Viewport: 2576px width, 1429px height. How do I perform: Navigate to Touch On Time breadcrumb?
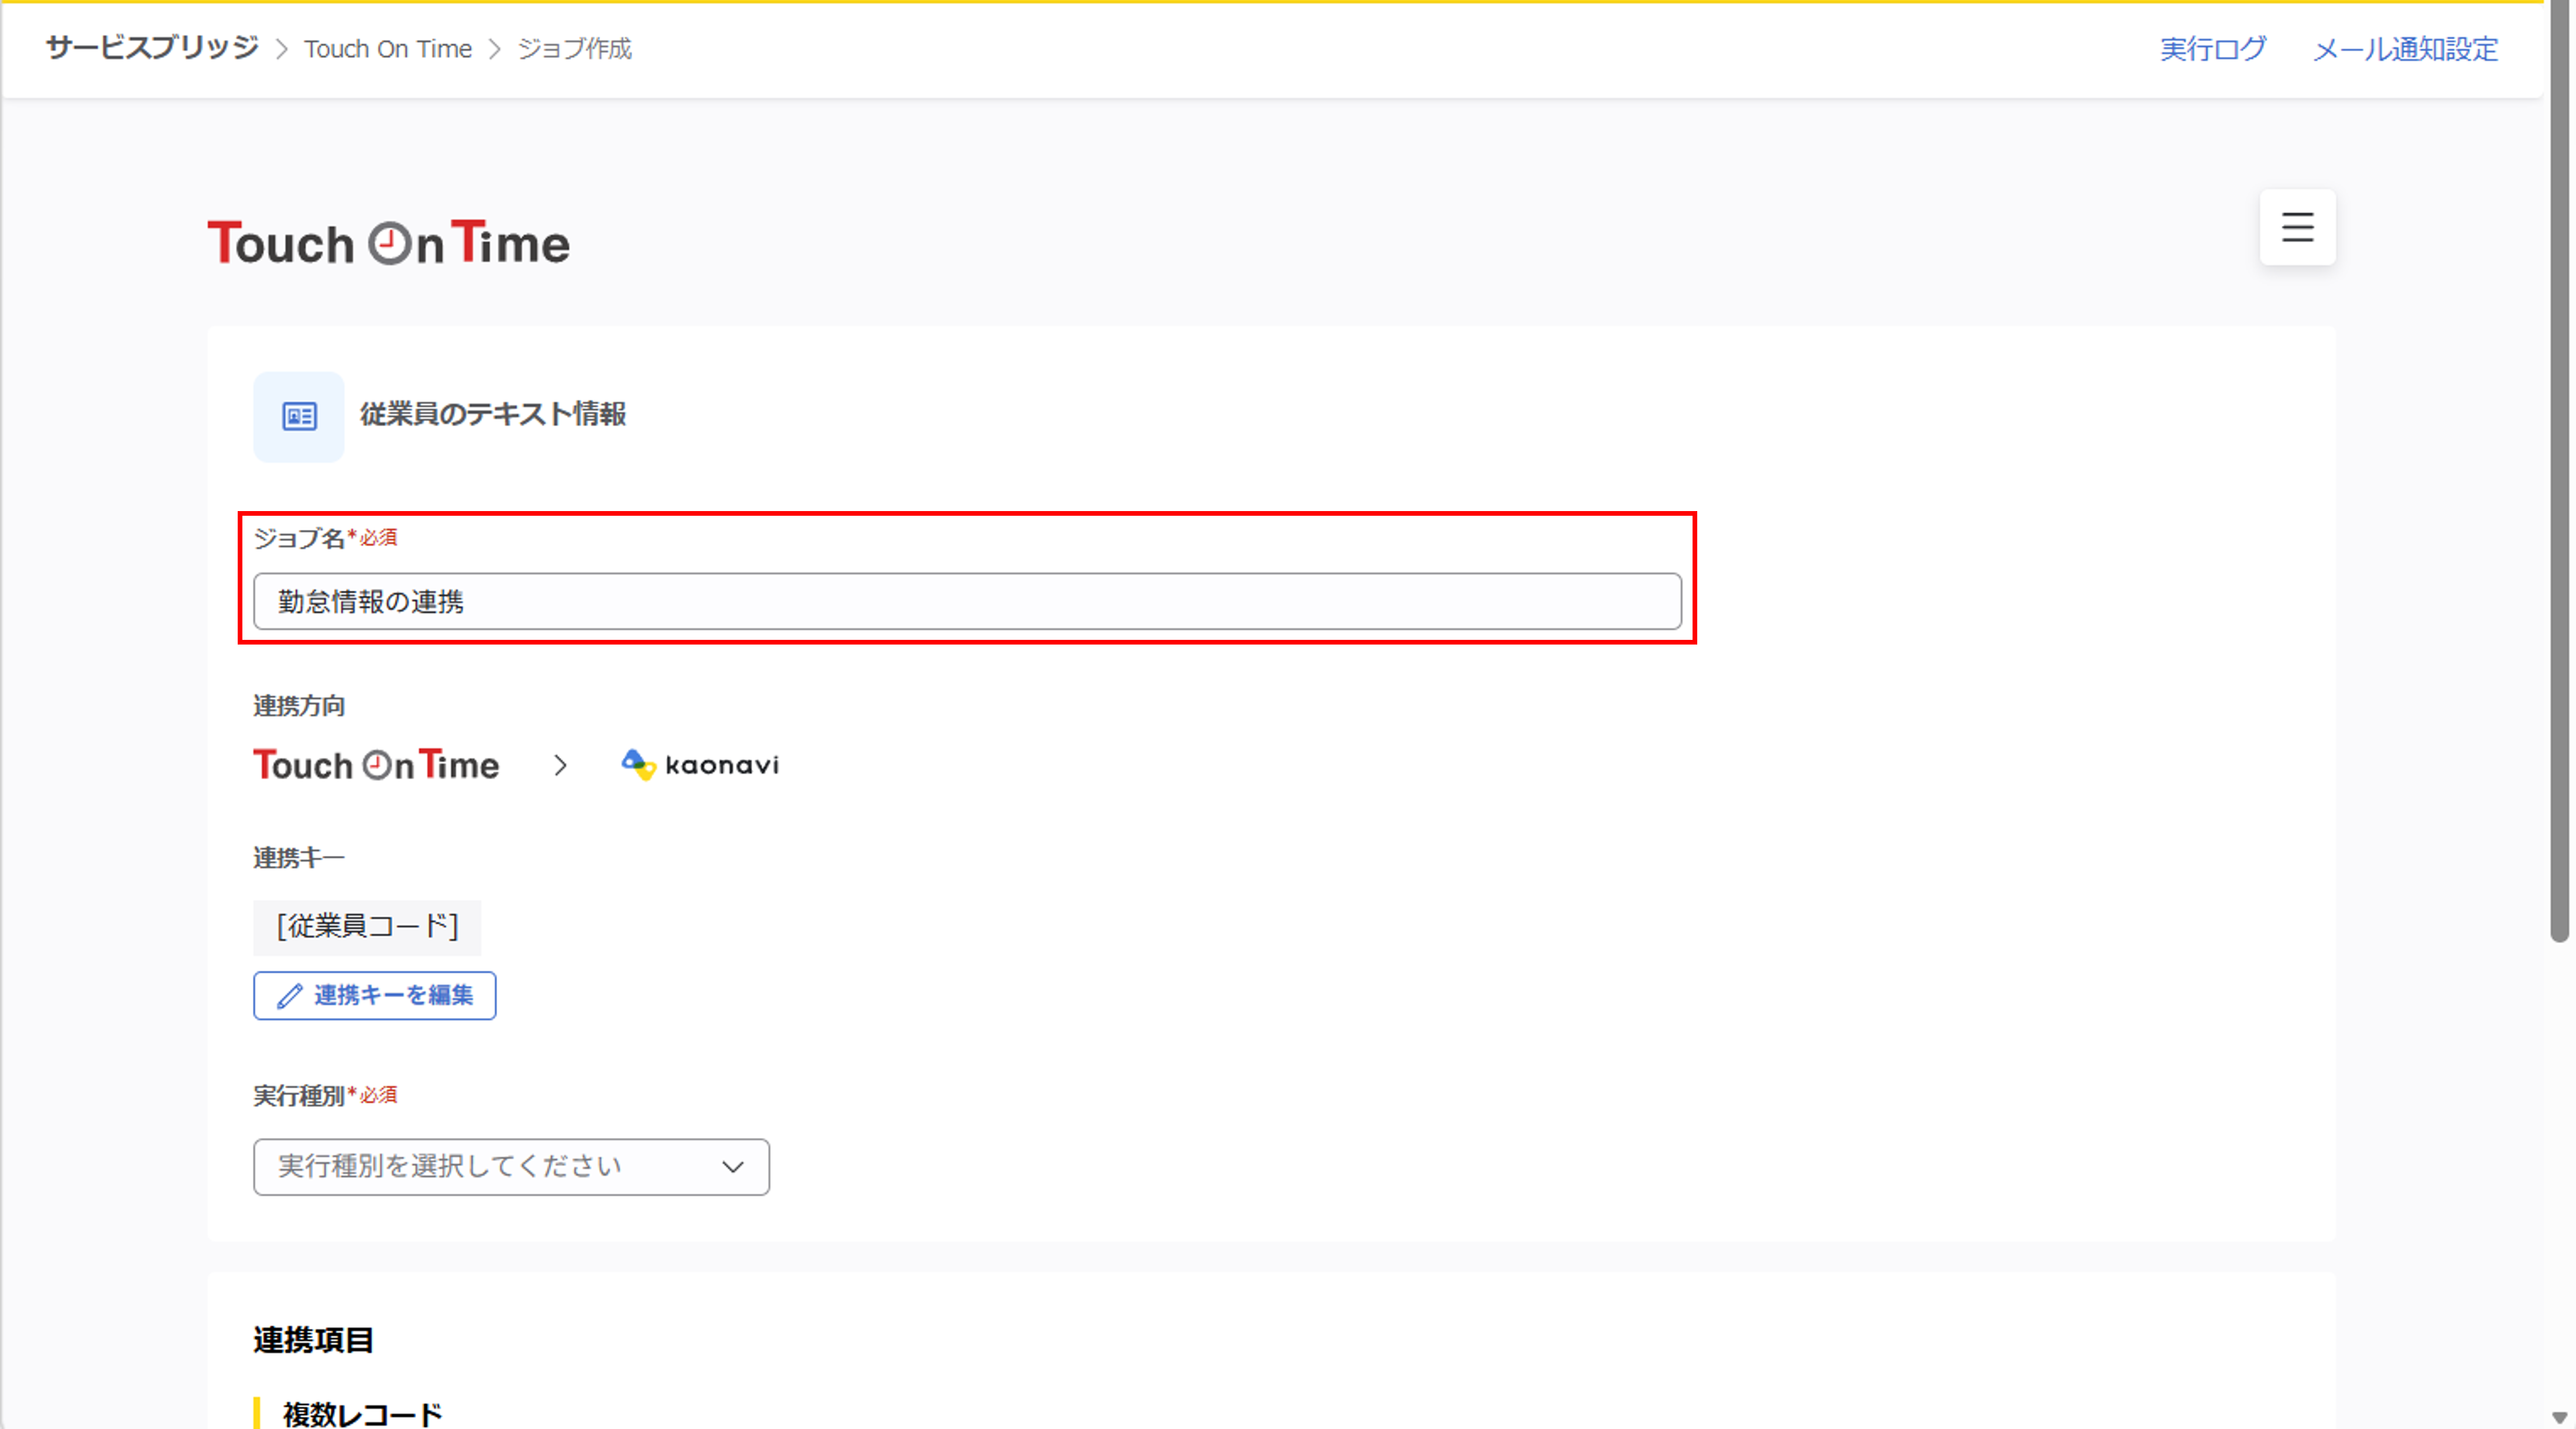pos(388,49)
